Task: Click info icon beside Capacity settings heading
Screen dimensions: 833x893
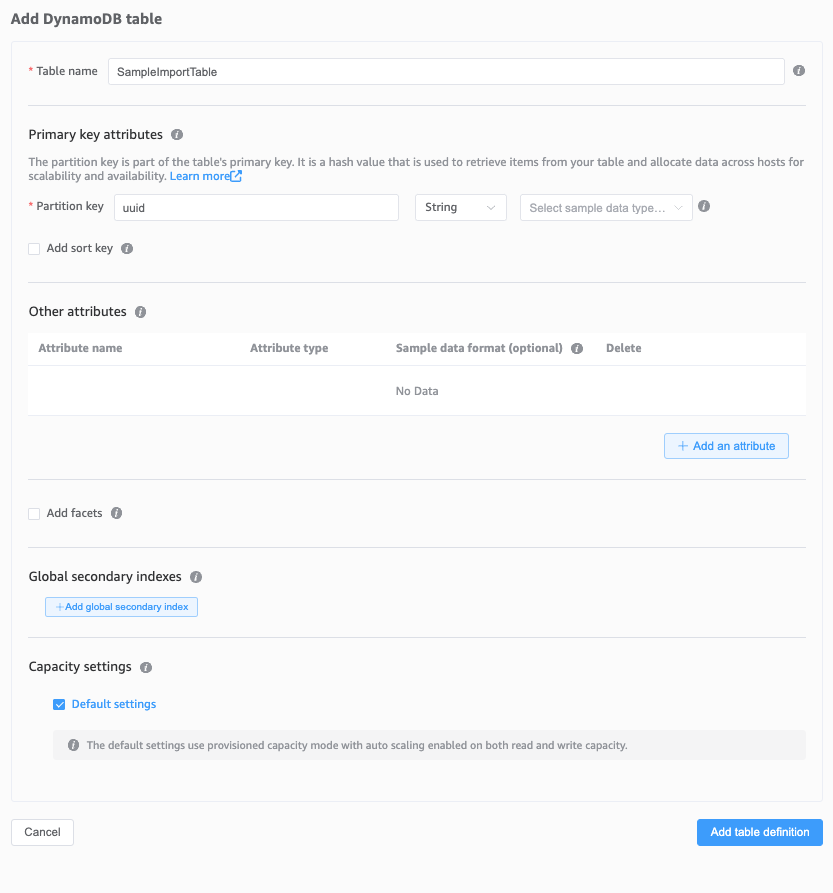Action: point(146,667)
